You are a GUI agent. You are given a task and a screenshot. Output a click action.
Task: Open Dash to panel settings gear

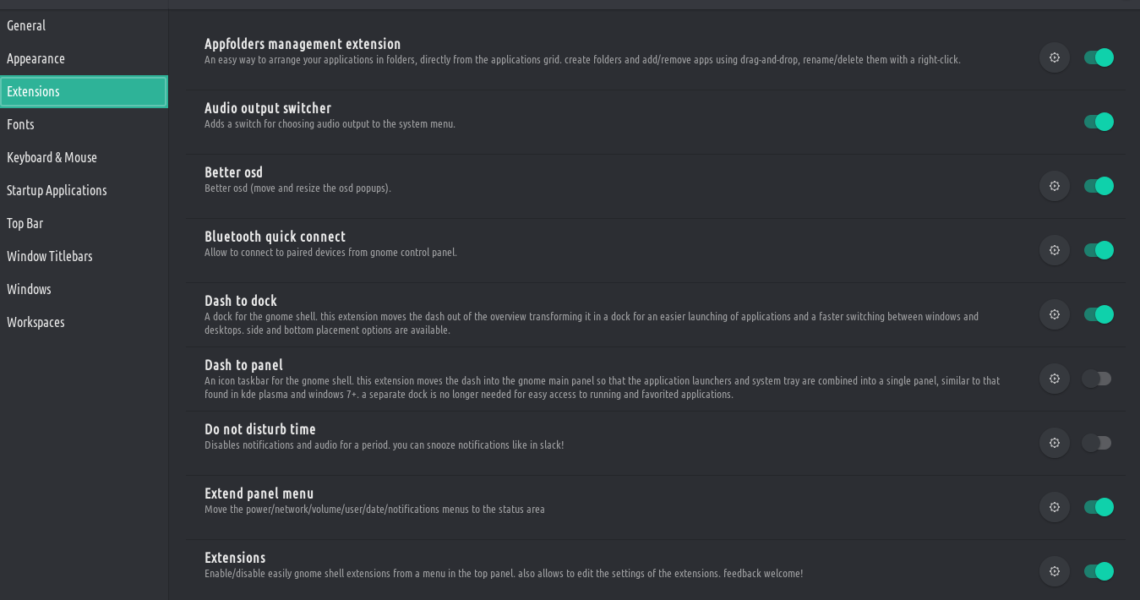(1054, 378)
